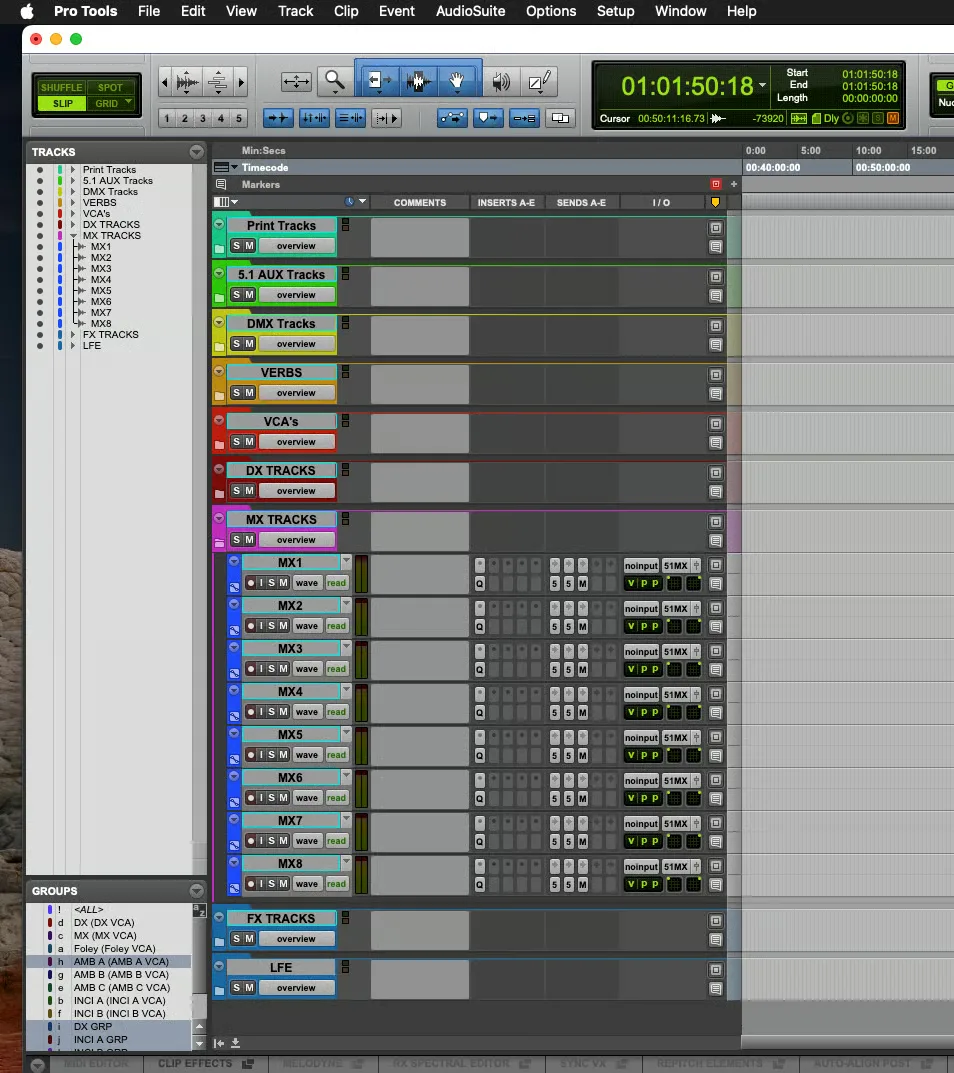Click MX1 track freeze icon
Viewport: 954px width, 1073px height.
234,587
